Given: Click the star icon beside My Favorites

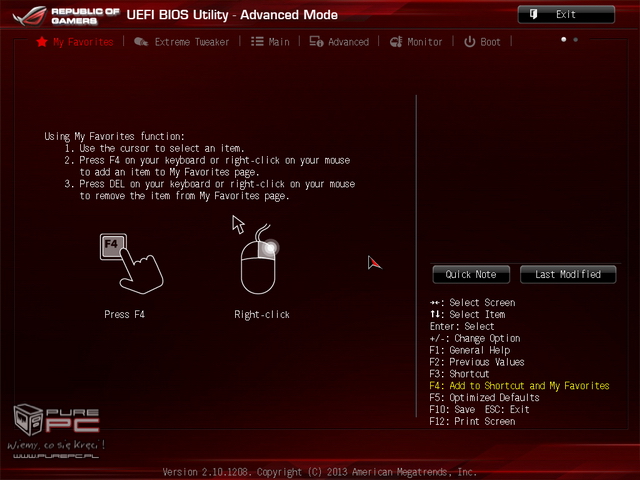Looking at the screenshot, I should pyautogui.click(x=42, y=42).
